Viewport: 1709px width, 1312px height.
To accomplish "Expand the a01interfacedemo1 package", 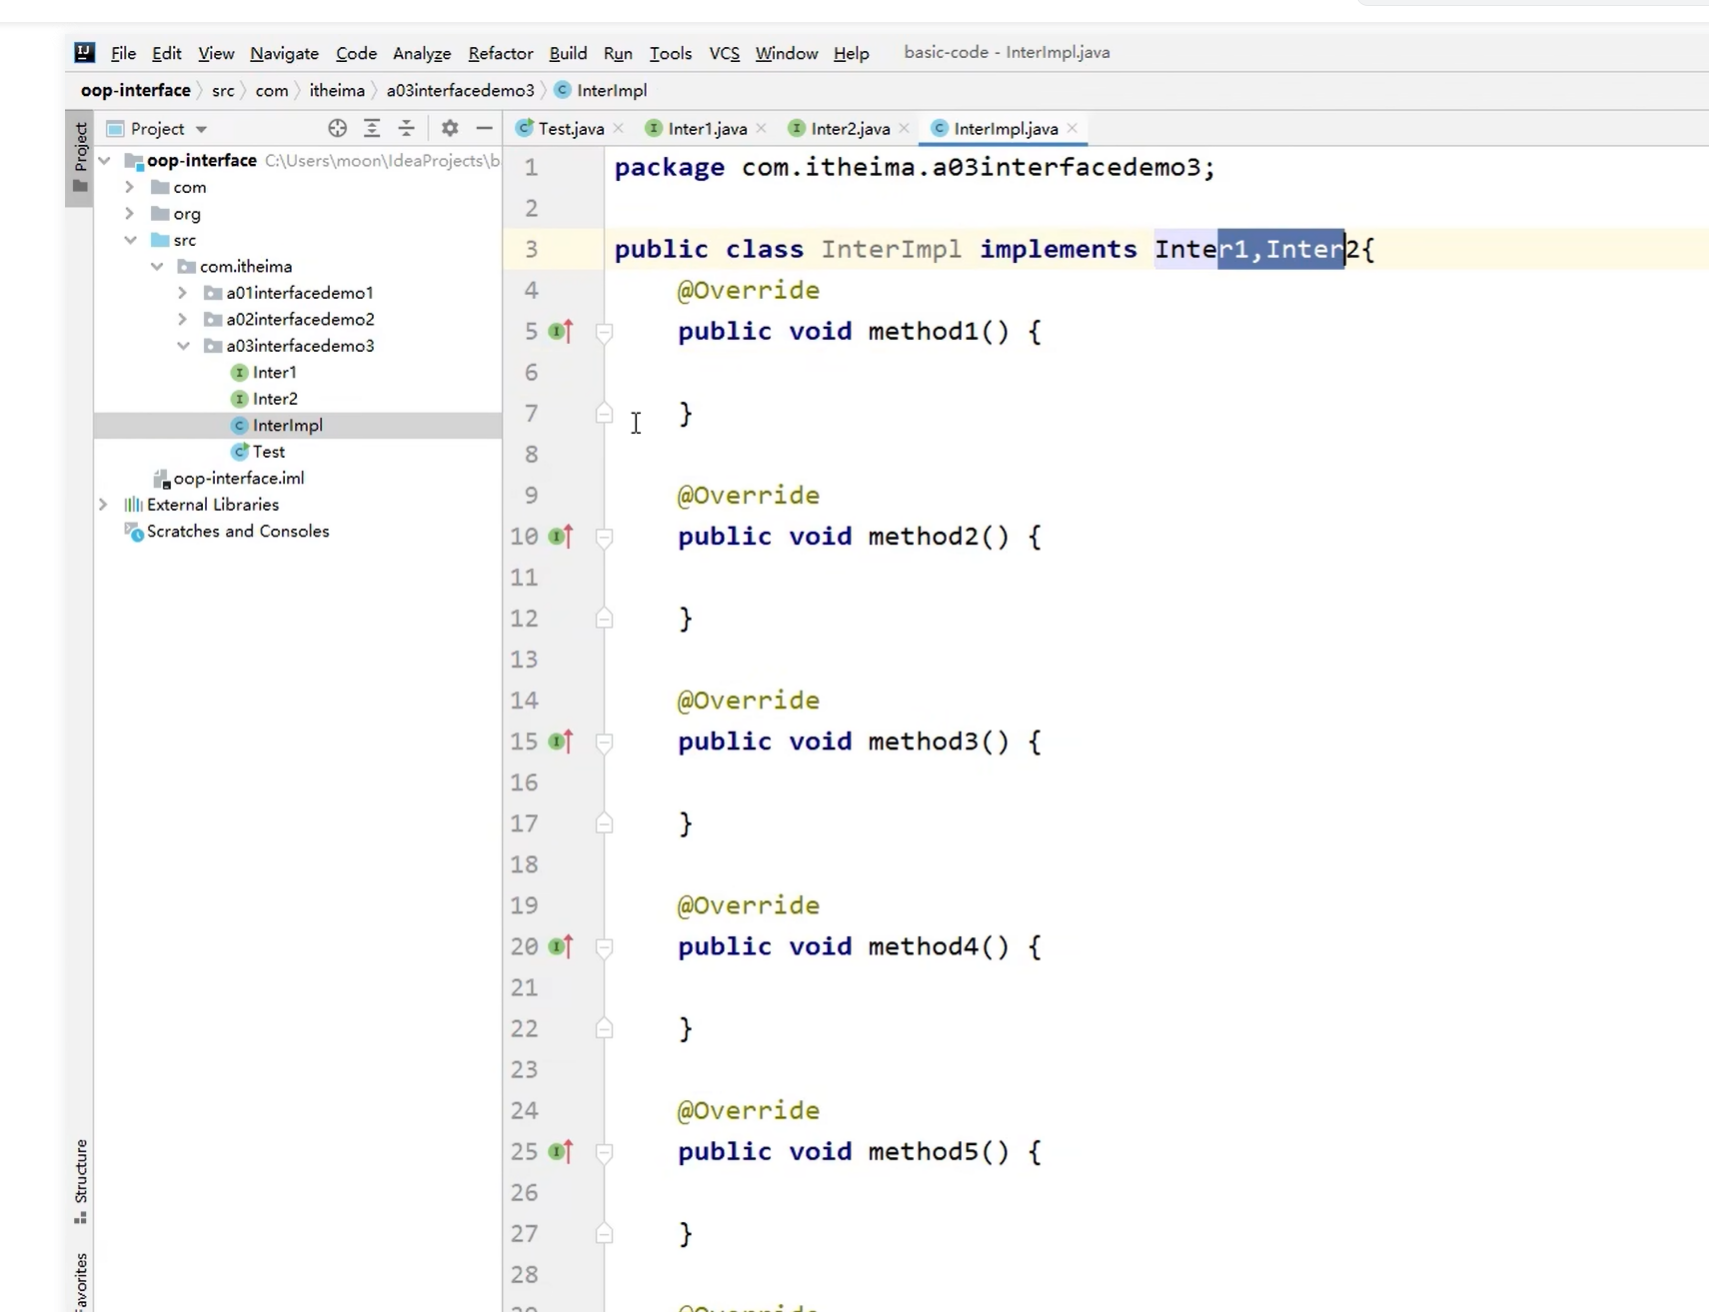I will tap(181, 292).
